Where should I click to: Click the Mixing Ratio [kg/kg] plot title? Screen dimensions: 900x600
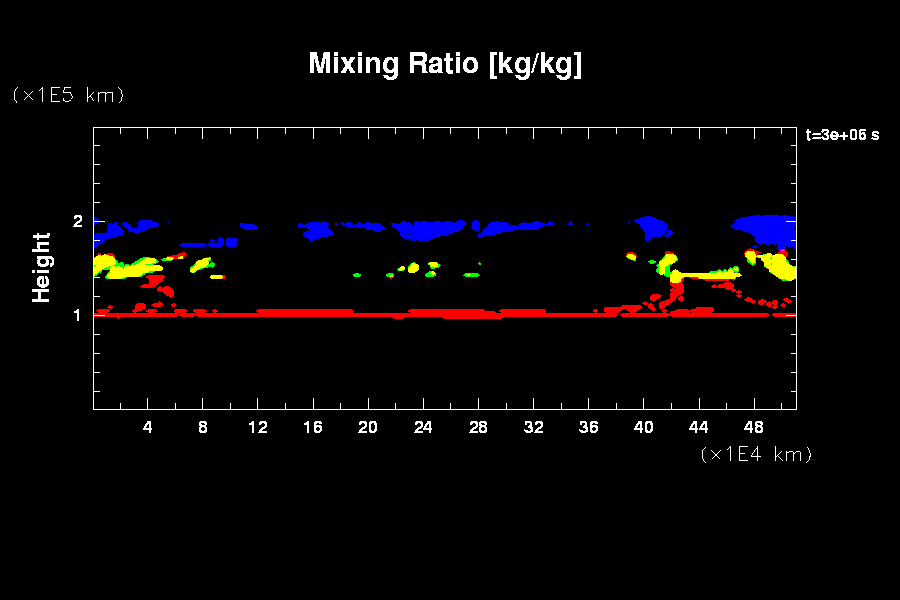coord(445,64)
